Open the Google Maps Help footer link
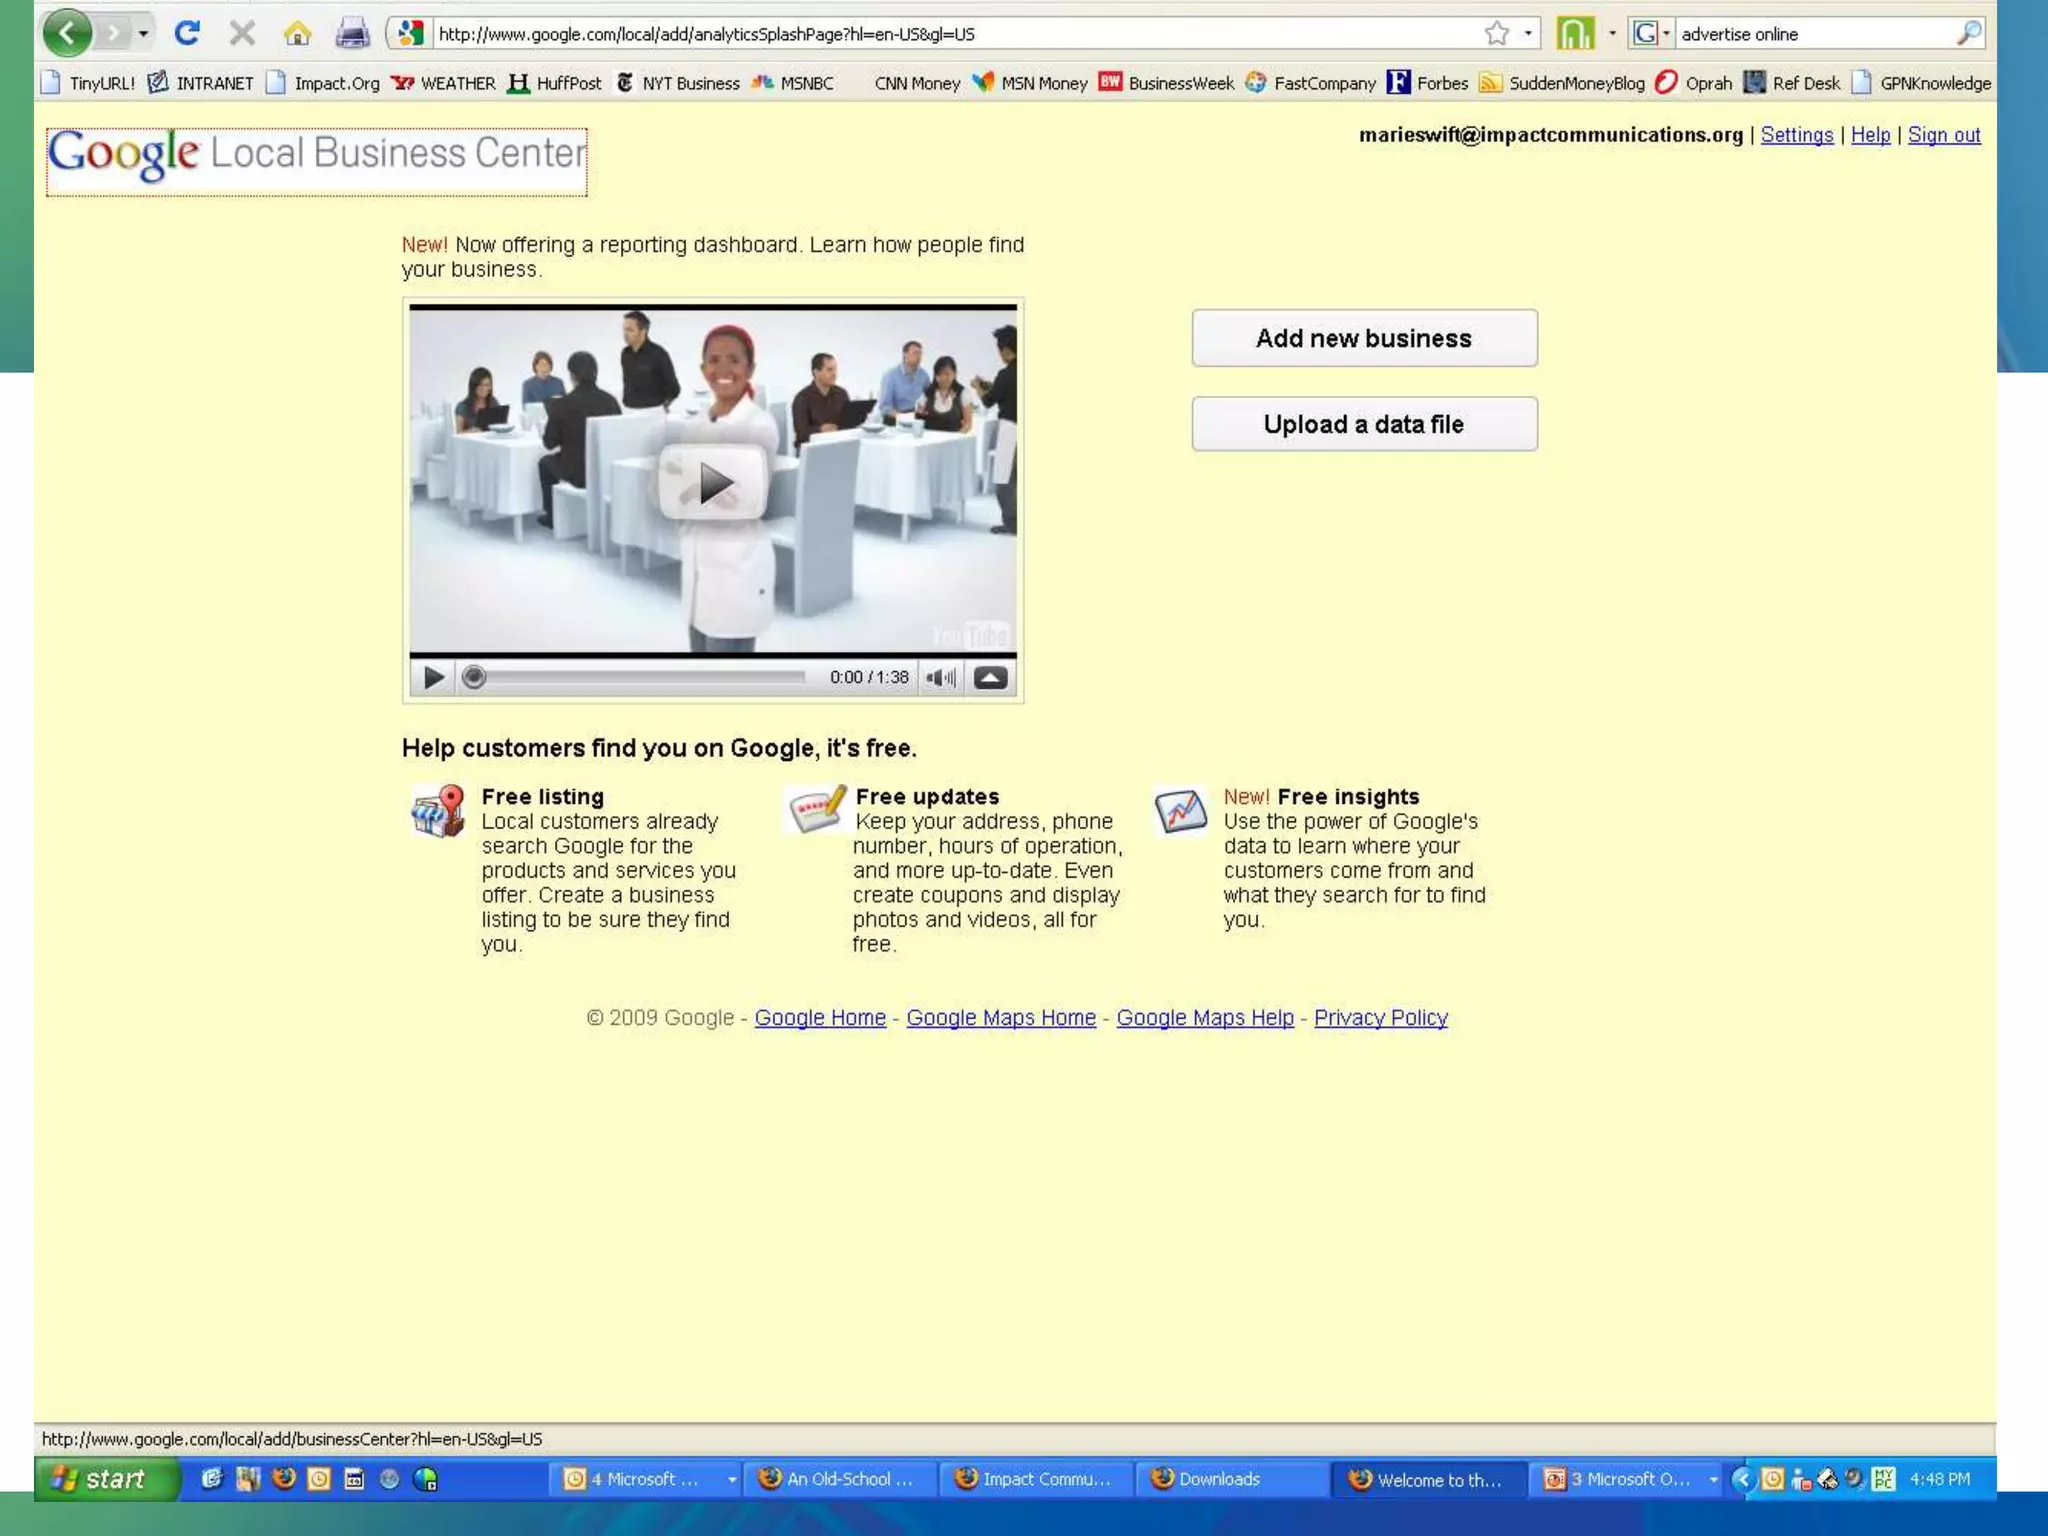The width and height of the screenshot is (2048, 1536). tap(1205, 1018)
